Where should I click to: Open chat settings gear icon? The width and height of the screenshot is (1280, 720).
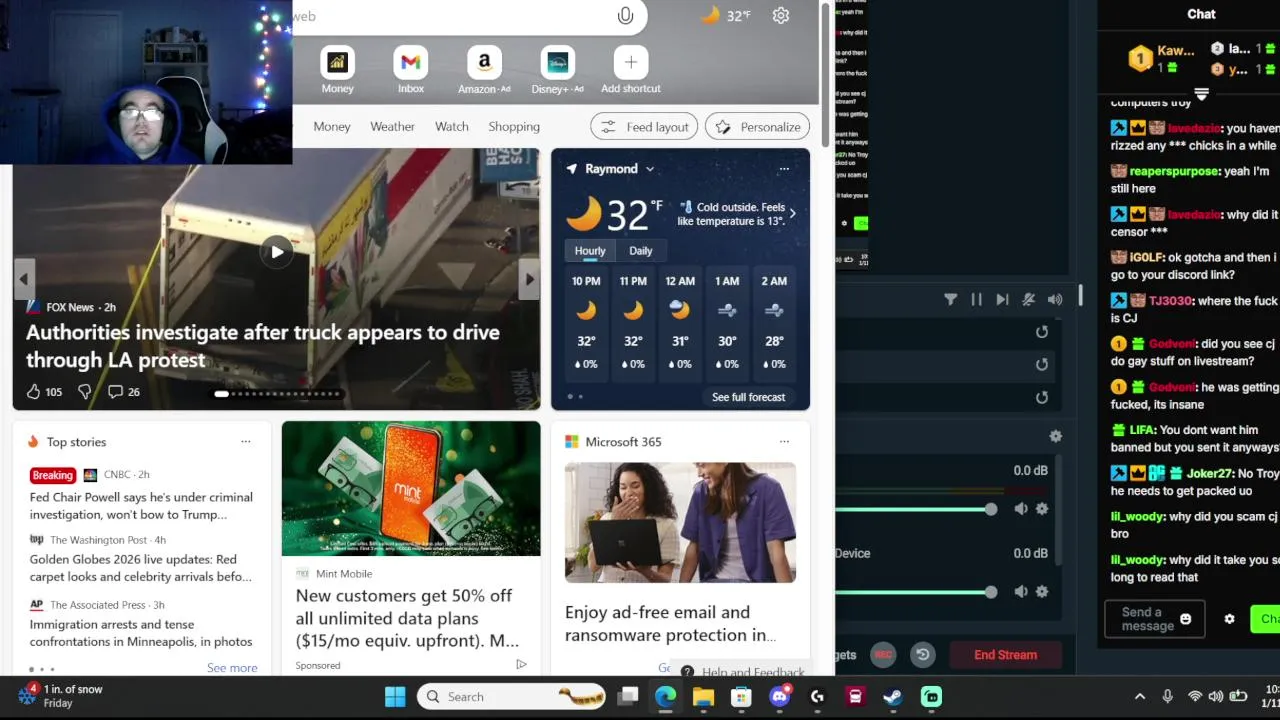(1229, 619)
